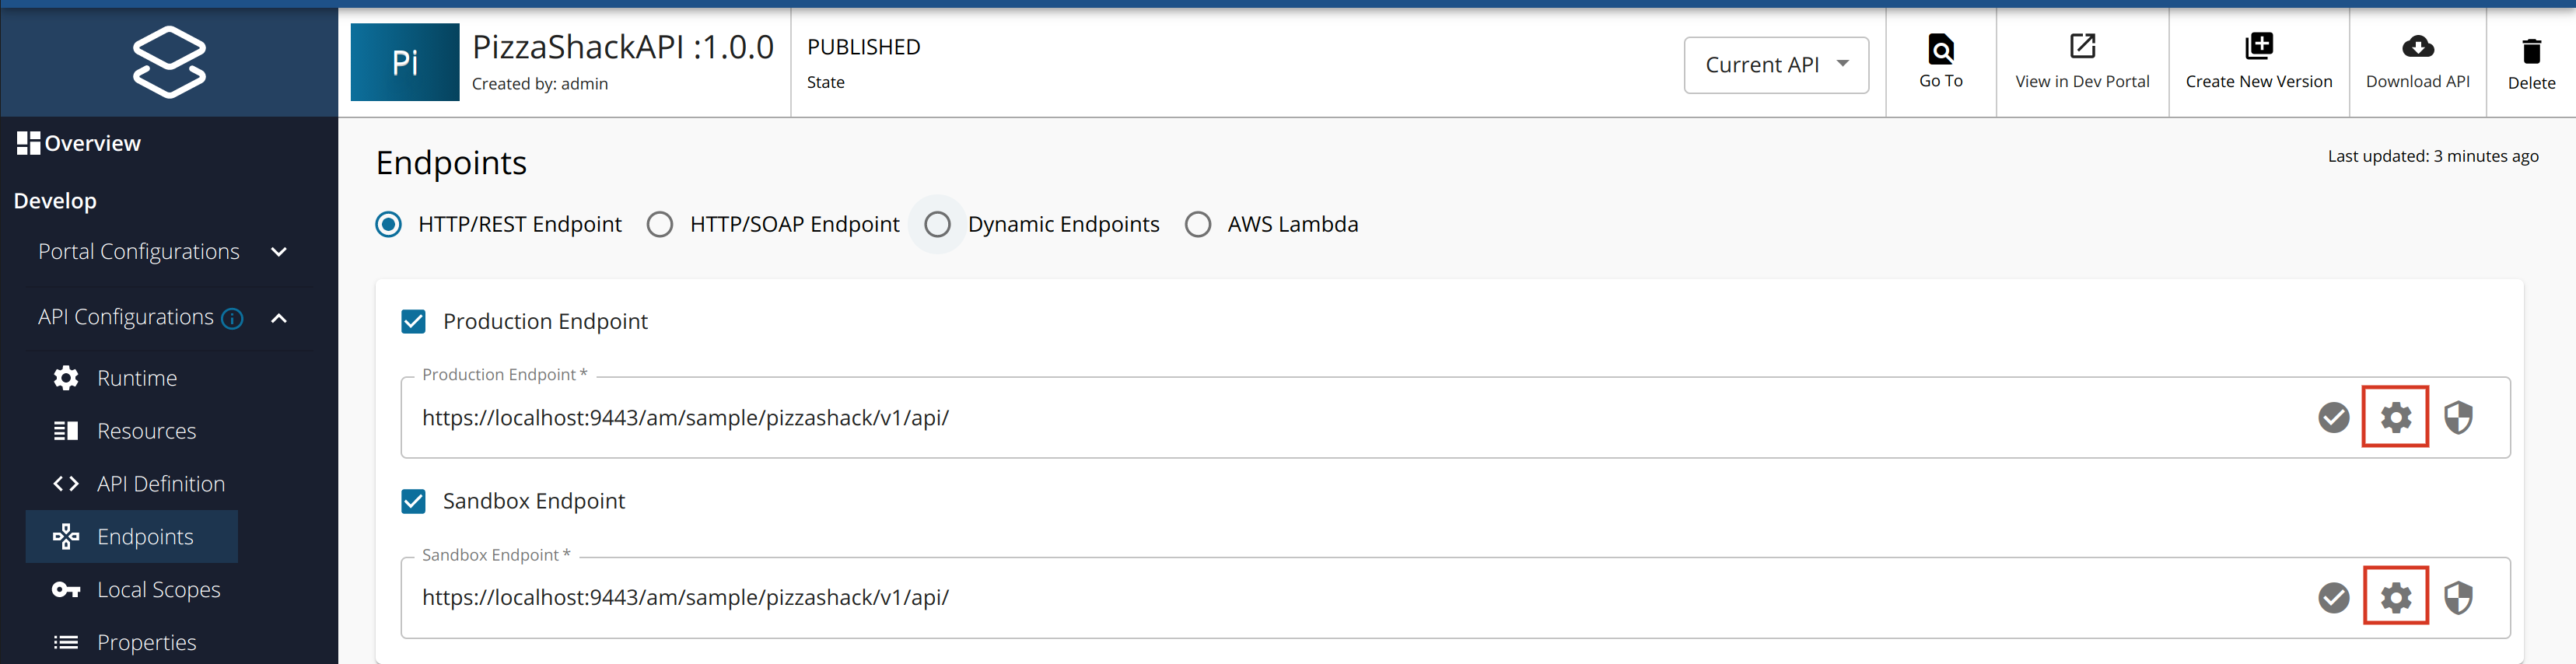Select the HTTP/SOAP Endpoint radio button

(x=660, y=224)
